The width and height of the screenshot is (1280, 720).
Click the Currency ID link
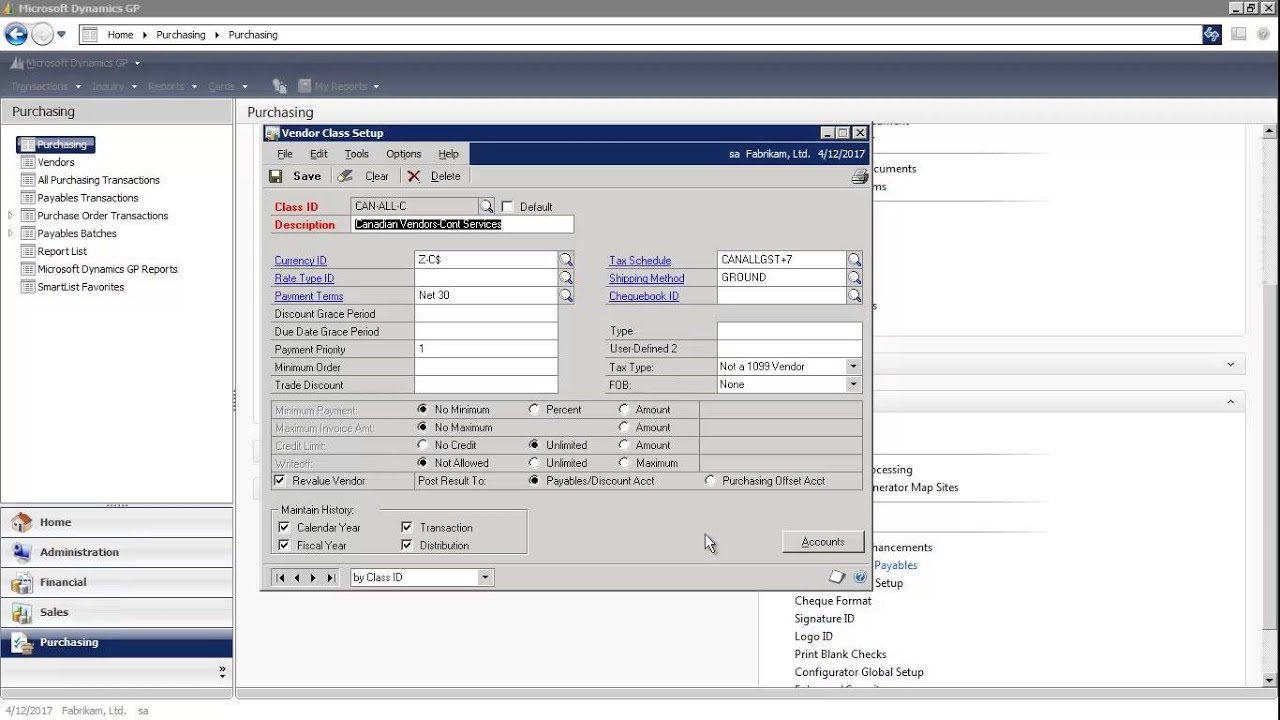(301, 261)
